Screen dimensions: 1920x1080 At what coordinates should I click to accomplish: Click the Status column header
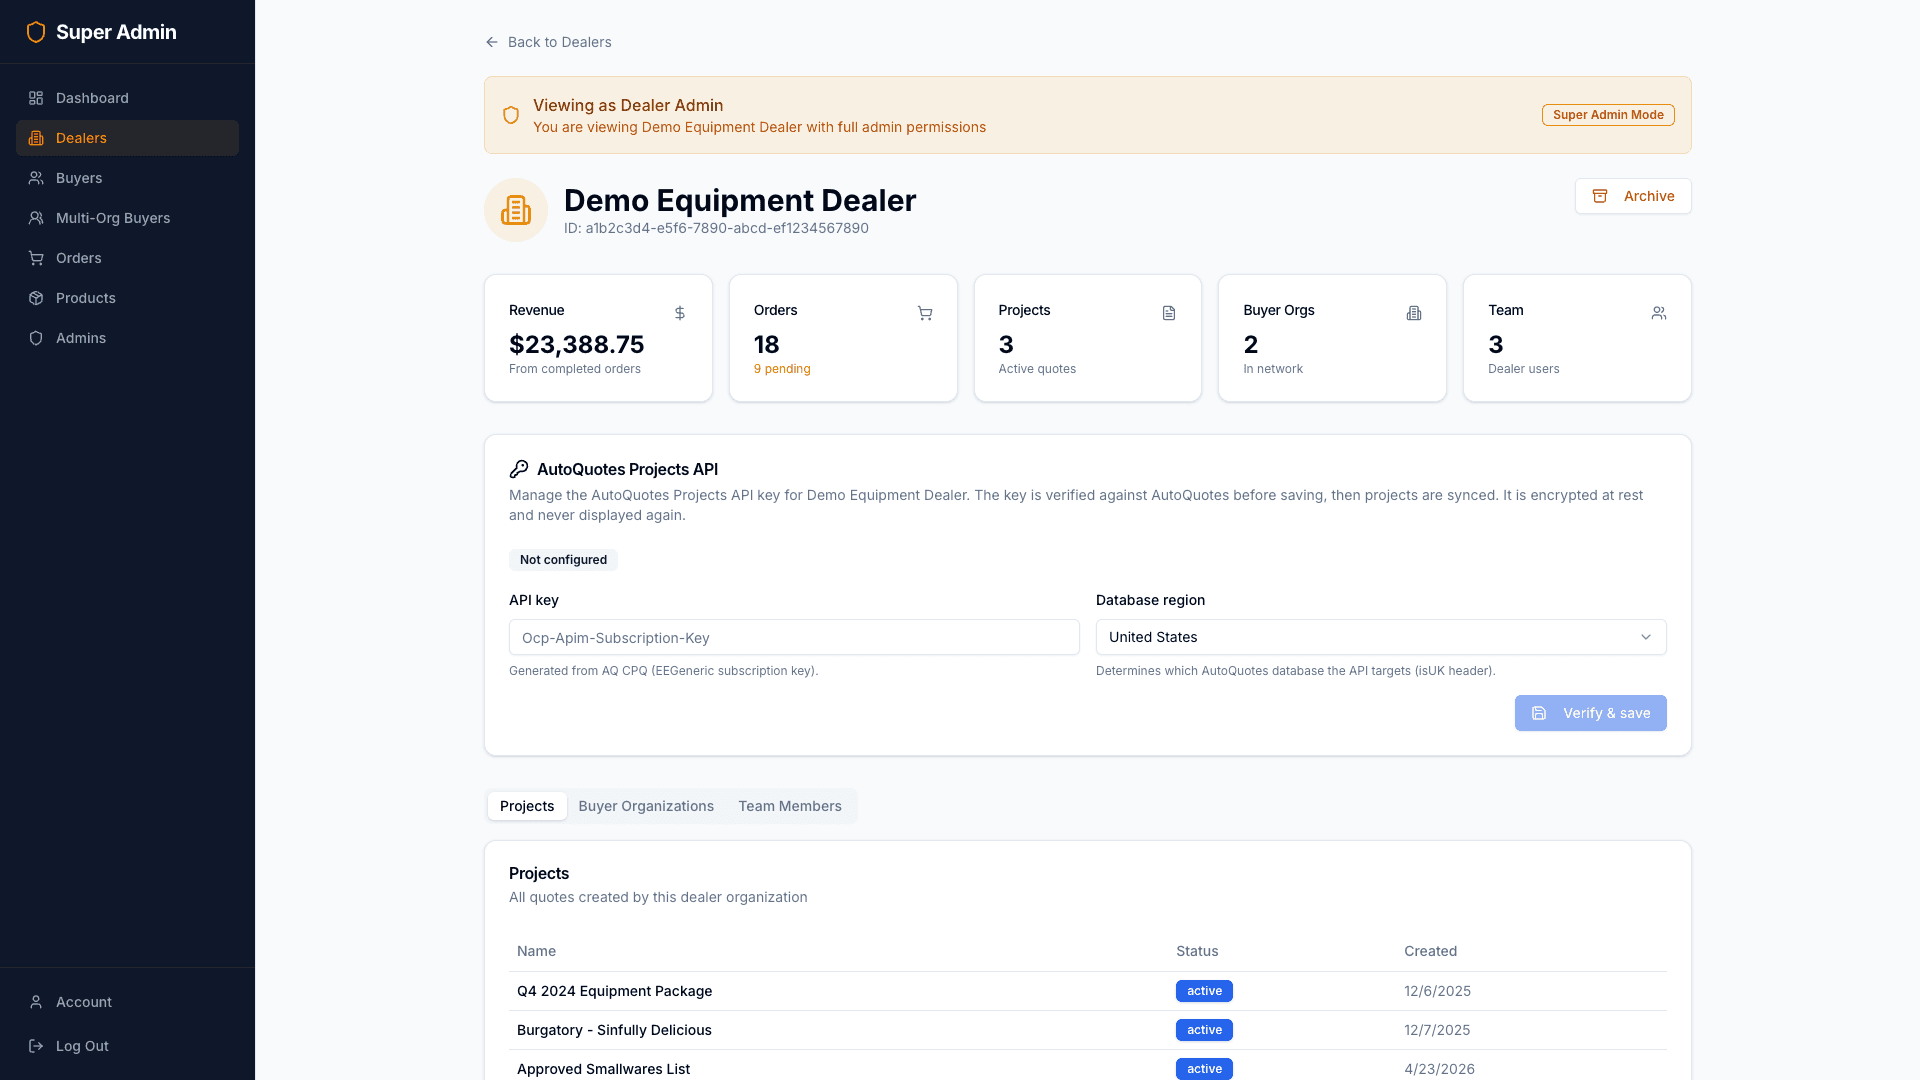click(x=1197, y=951)
